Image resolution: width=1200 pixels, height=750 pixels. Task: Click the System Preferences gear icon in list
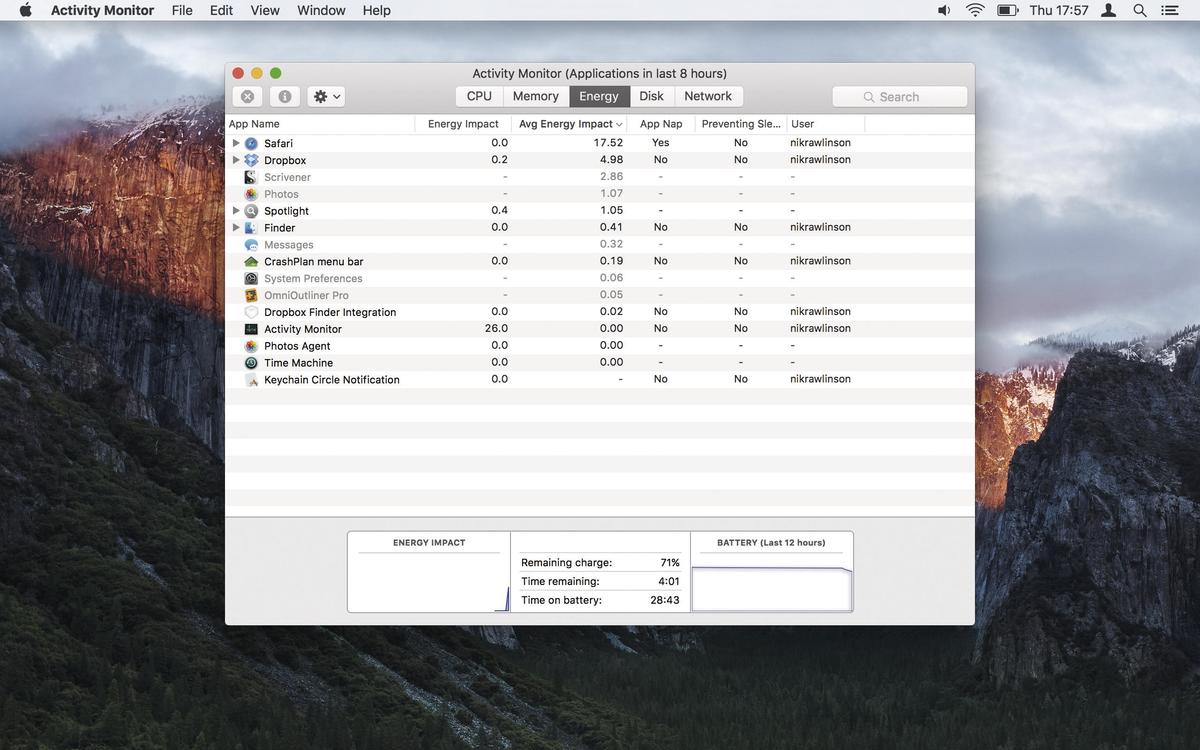click(251, 279)
